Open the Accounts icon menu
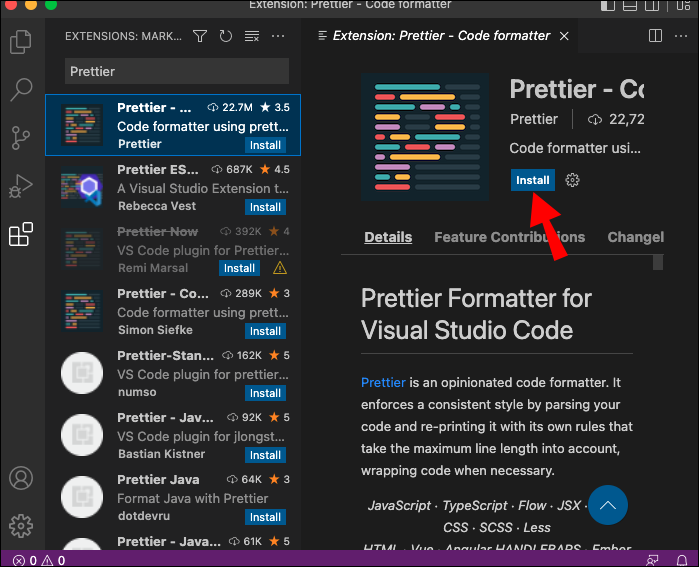 pyautogui.click(x=21, y=478)
